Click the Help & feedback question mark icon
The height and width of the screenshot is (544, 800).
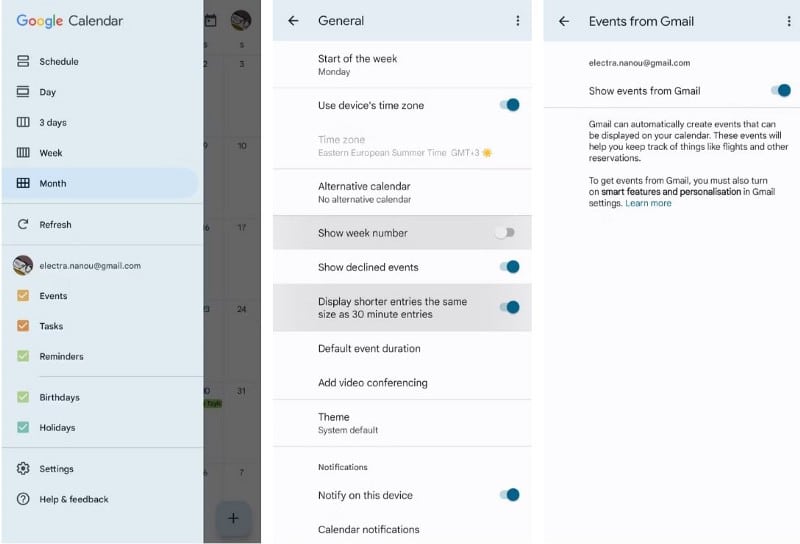[x=23, y=499]
